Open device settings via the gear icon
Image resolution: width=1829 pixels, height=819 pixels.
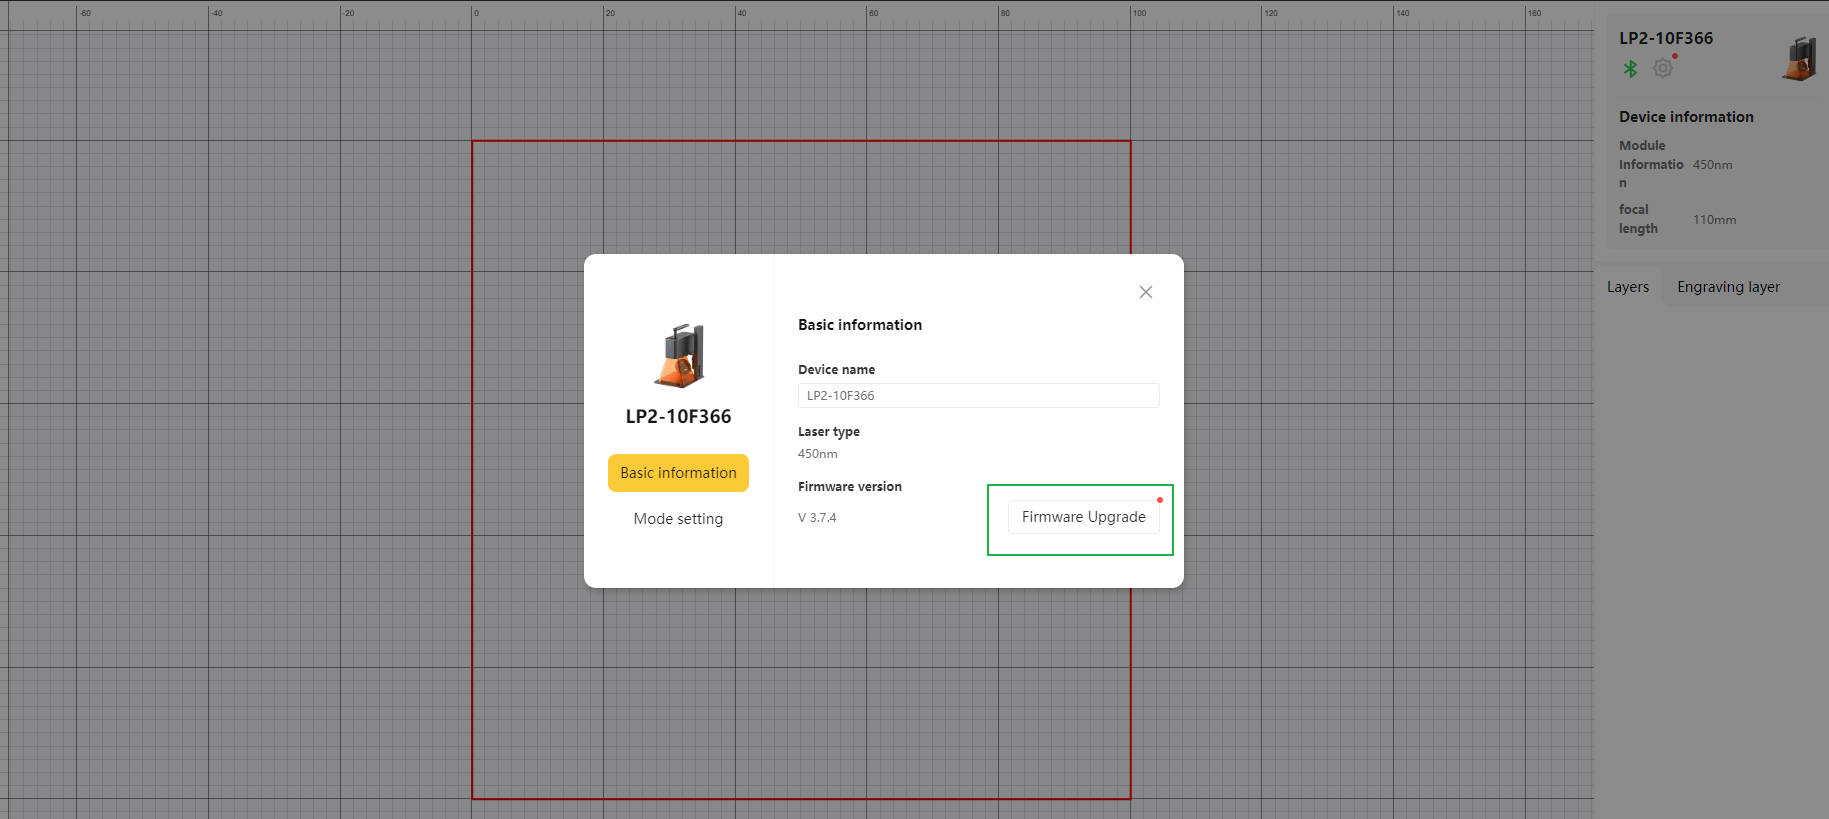click(x=1663, y=68)
